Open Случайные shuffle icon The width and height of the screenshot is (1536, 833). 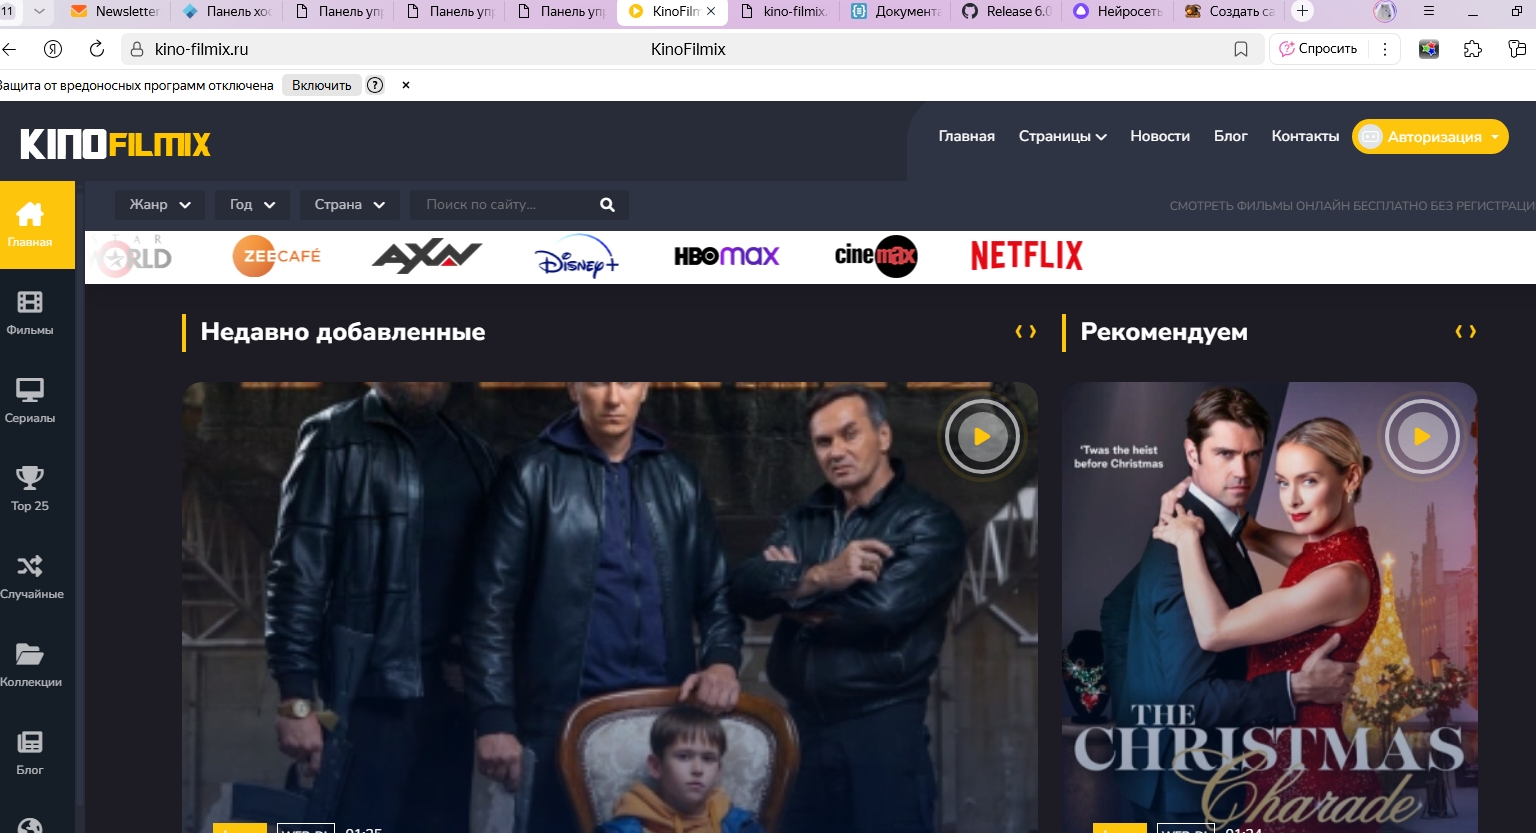(x=30, y=576)
